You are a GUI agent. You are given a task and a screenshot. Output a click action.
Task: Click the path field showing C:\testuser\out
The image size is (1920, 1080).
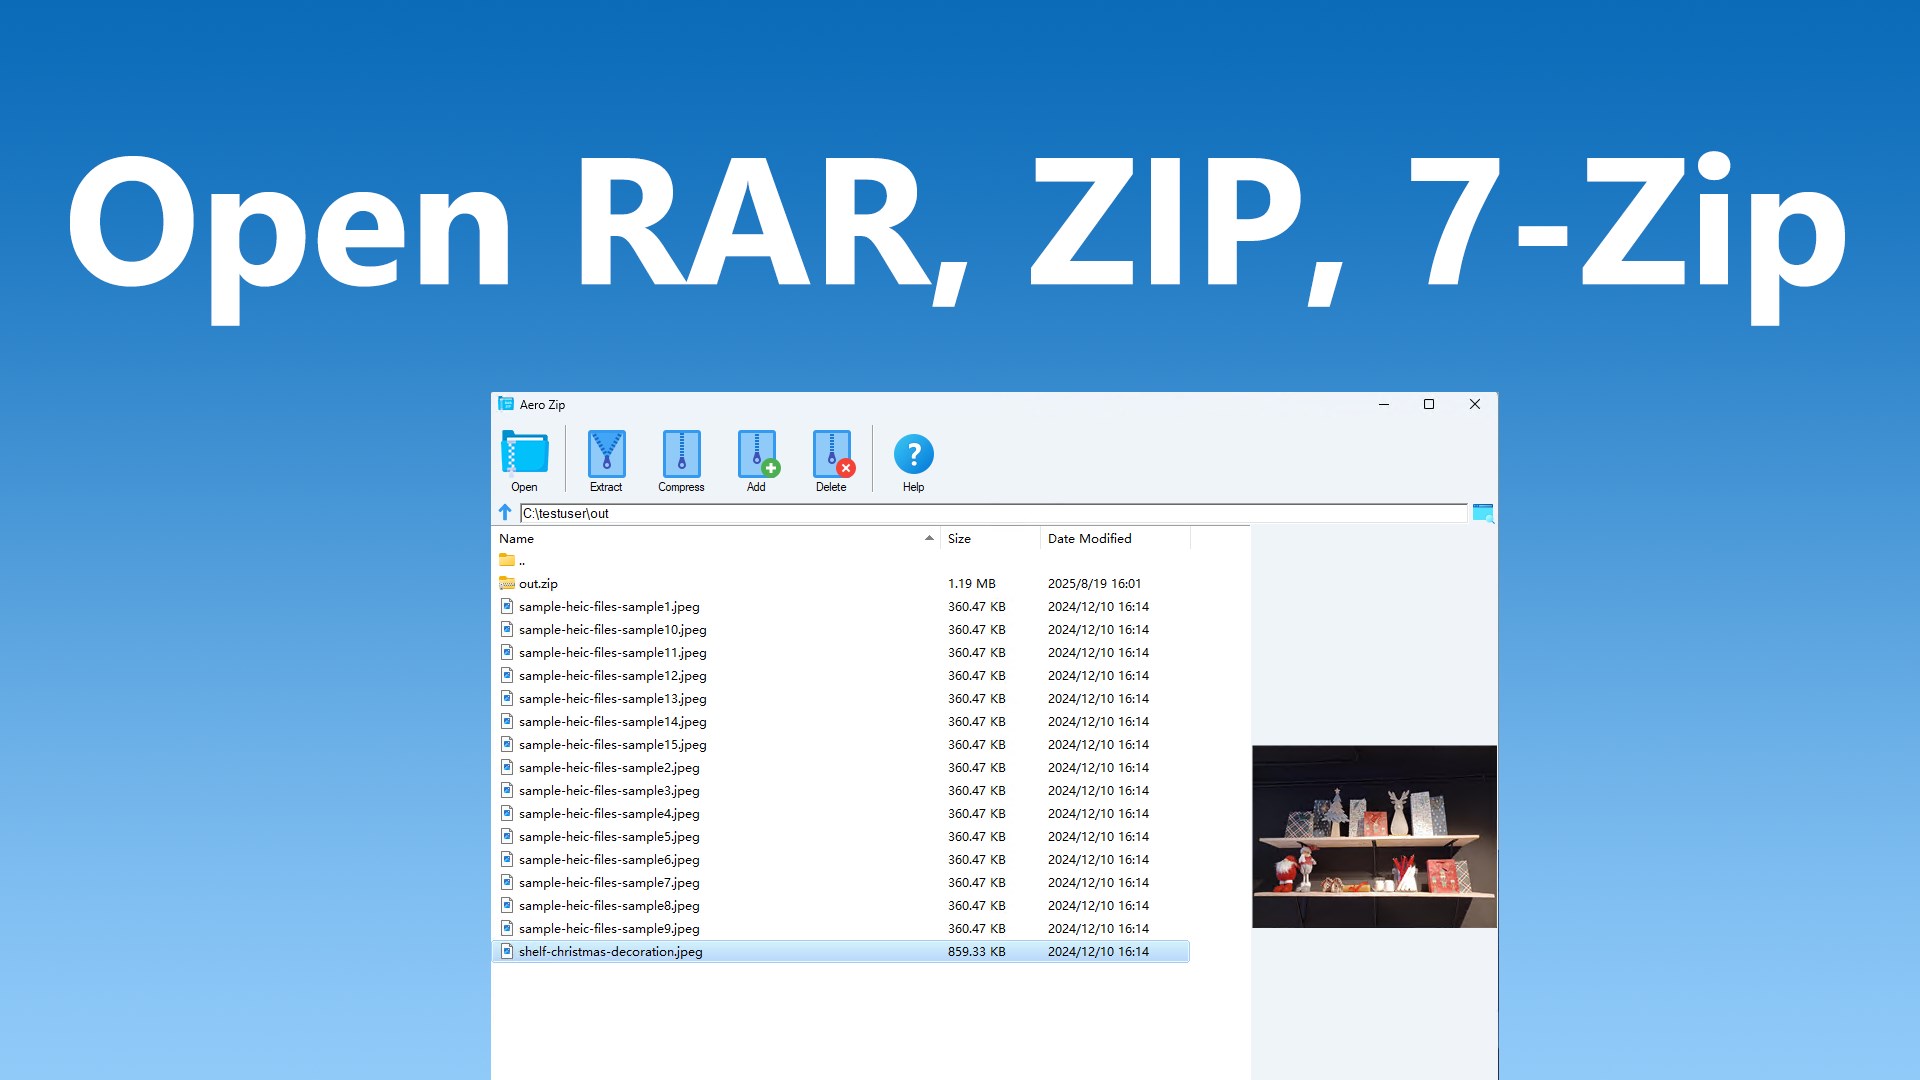[993, 513]
